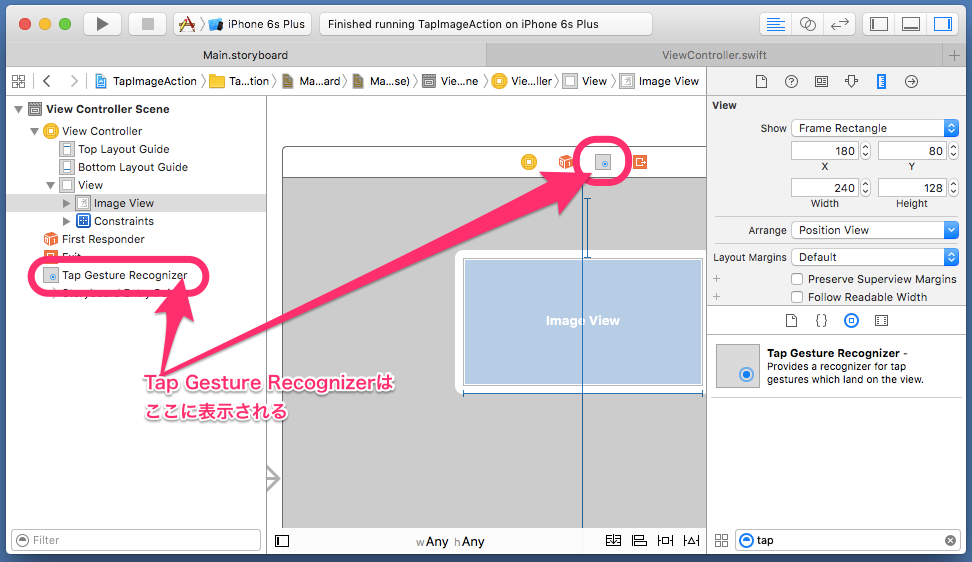
Task: Expand the Constraints node
Action: click(66, 221)
